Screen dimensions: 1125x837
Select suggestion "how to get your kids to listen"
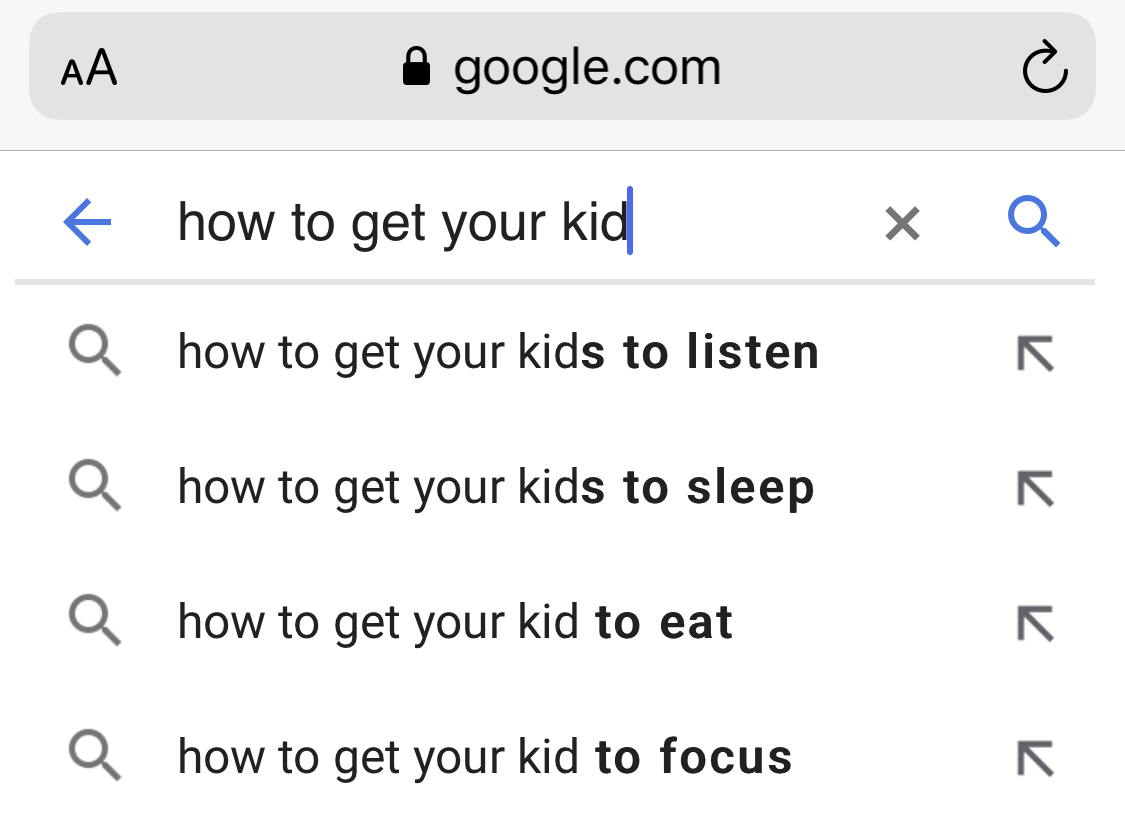tap(498, 352)
